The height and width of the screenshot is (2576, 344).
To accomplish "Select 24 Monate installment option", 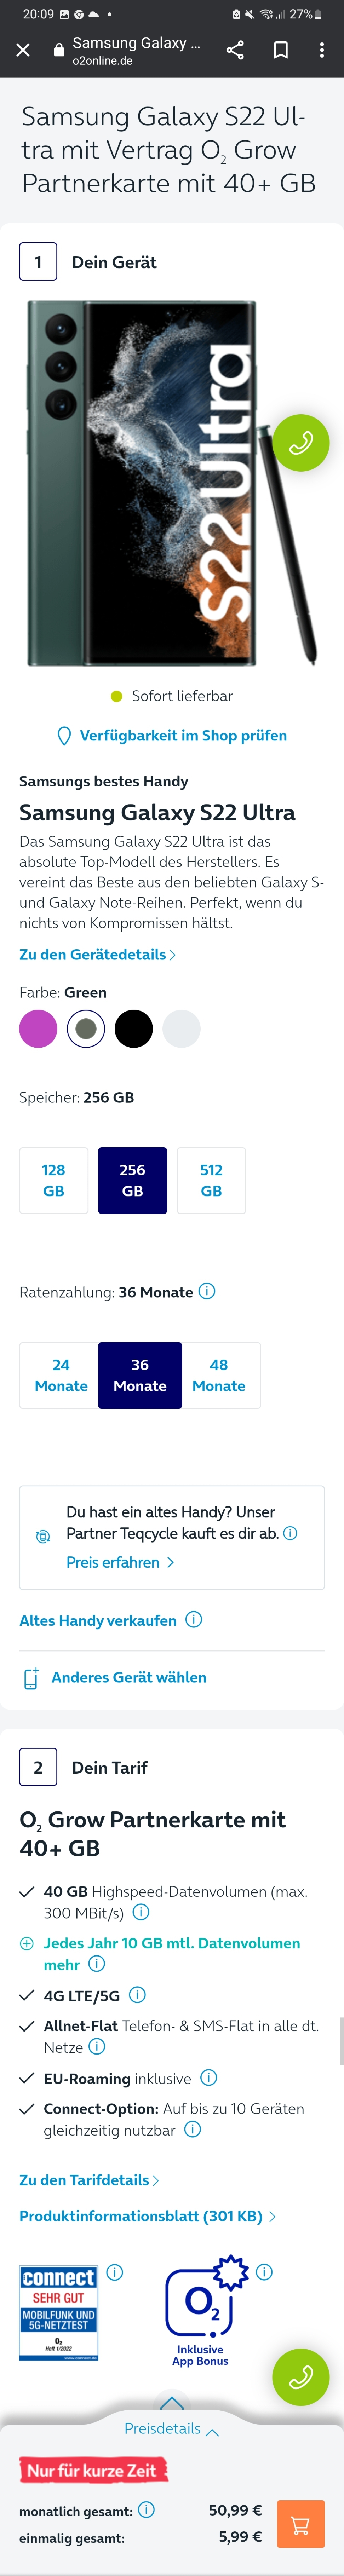I will click(60, 1375).
